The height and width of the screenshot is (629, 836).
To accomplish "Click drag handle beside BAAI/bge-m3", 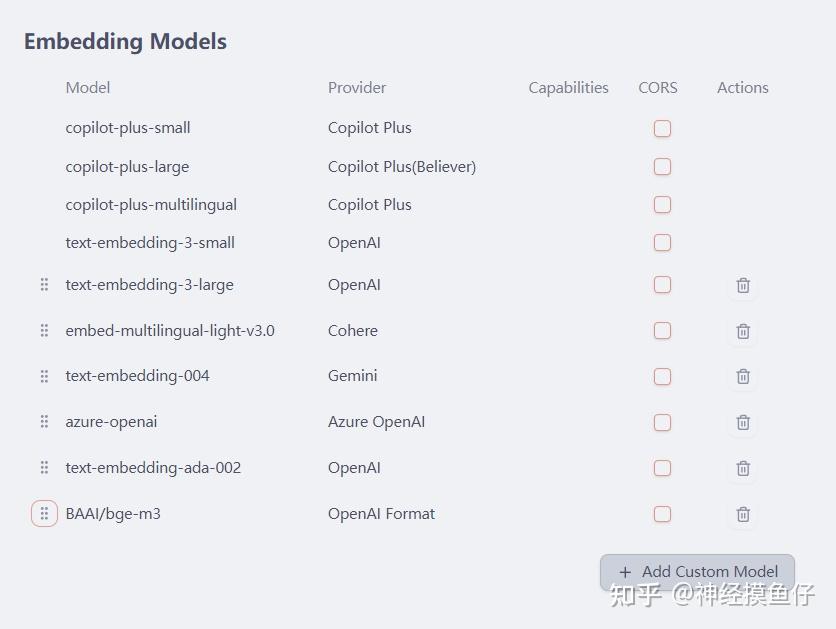I will click(44, 514).
